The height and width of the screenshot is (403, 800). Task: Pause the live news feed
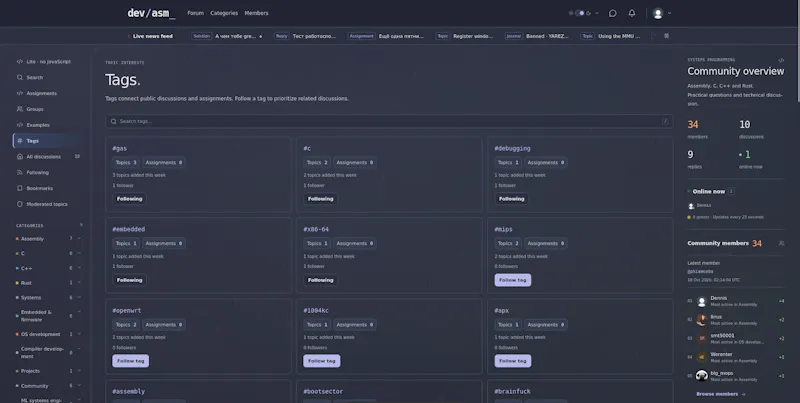coord(666,36)
